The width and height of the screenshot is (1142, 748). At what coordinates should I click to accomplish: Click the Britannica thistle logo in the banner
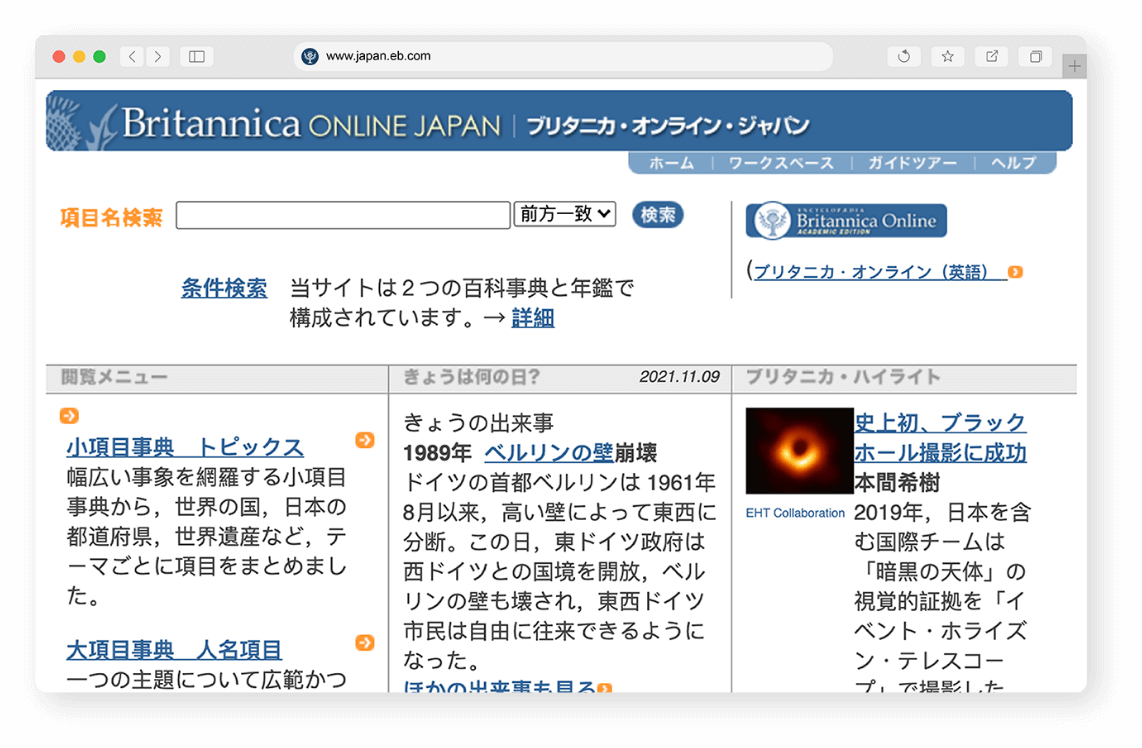80,122
